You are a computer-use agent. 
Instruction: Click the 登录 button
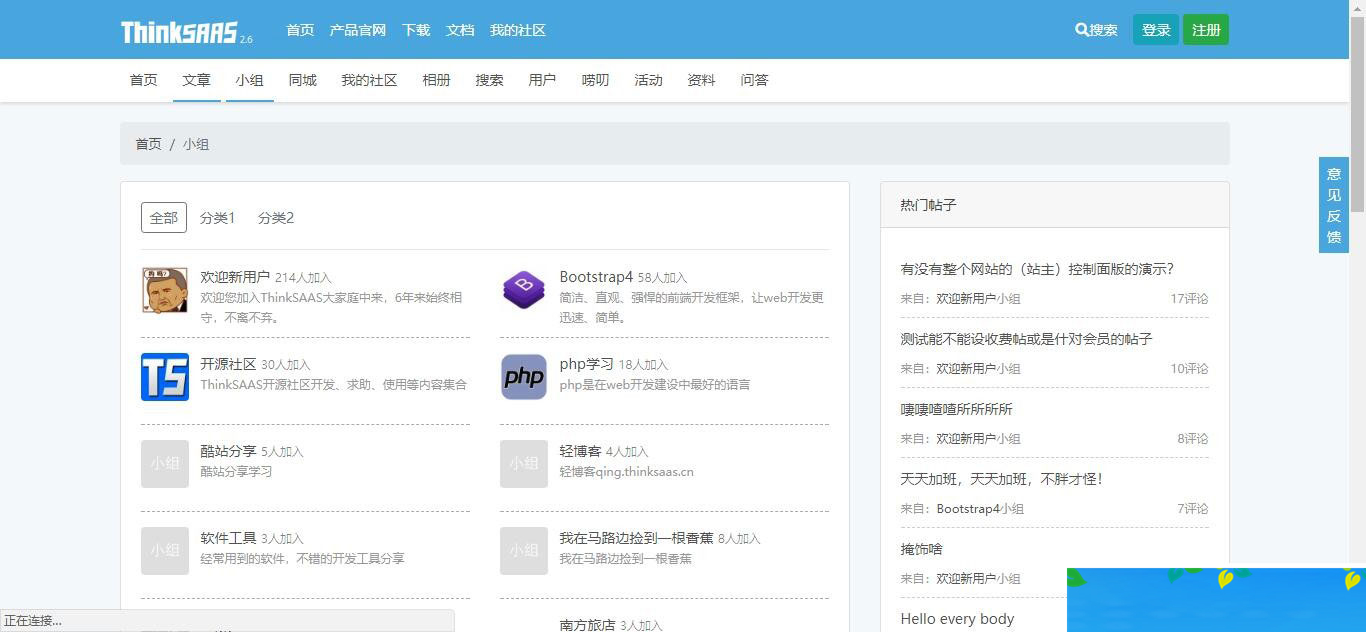(1155, 29)
